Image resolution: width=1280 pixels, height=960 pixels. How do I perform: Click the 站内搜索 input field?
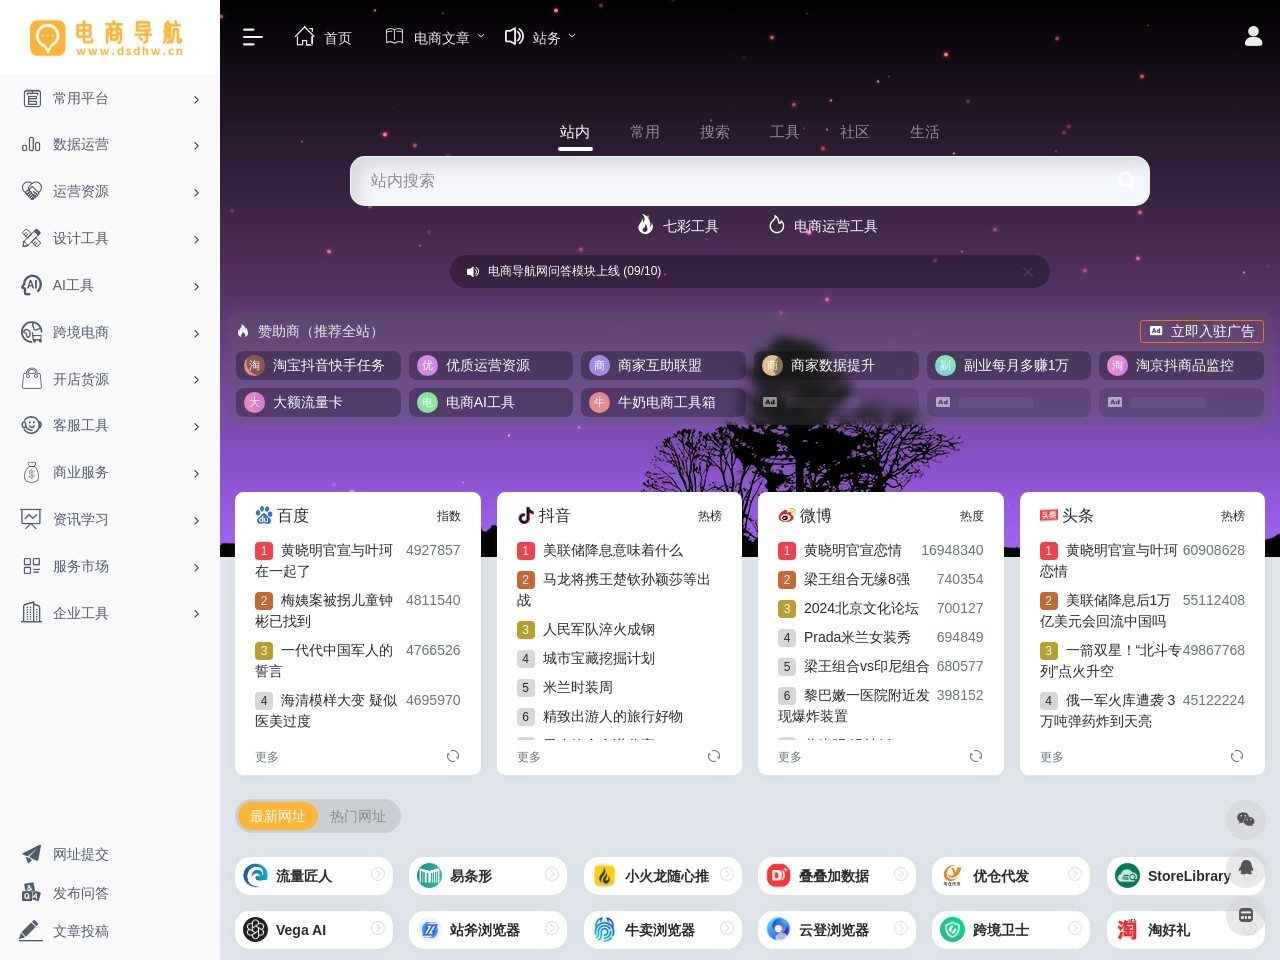coord(750,181)
